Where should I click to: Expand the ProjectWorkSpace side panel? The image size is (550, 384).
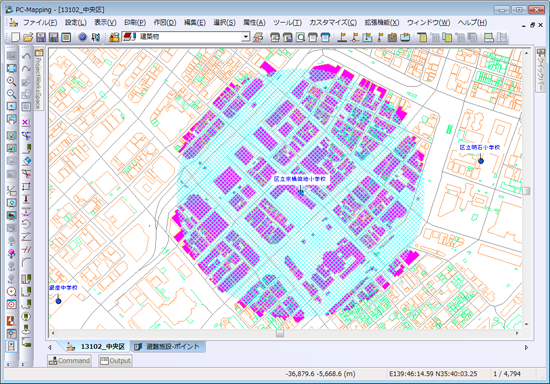[x=39, y=79]
